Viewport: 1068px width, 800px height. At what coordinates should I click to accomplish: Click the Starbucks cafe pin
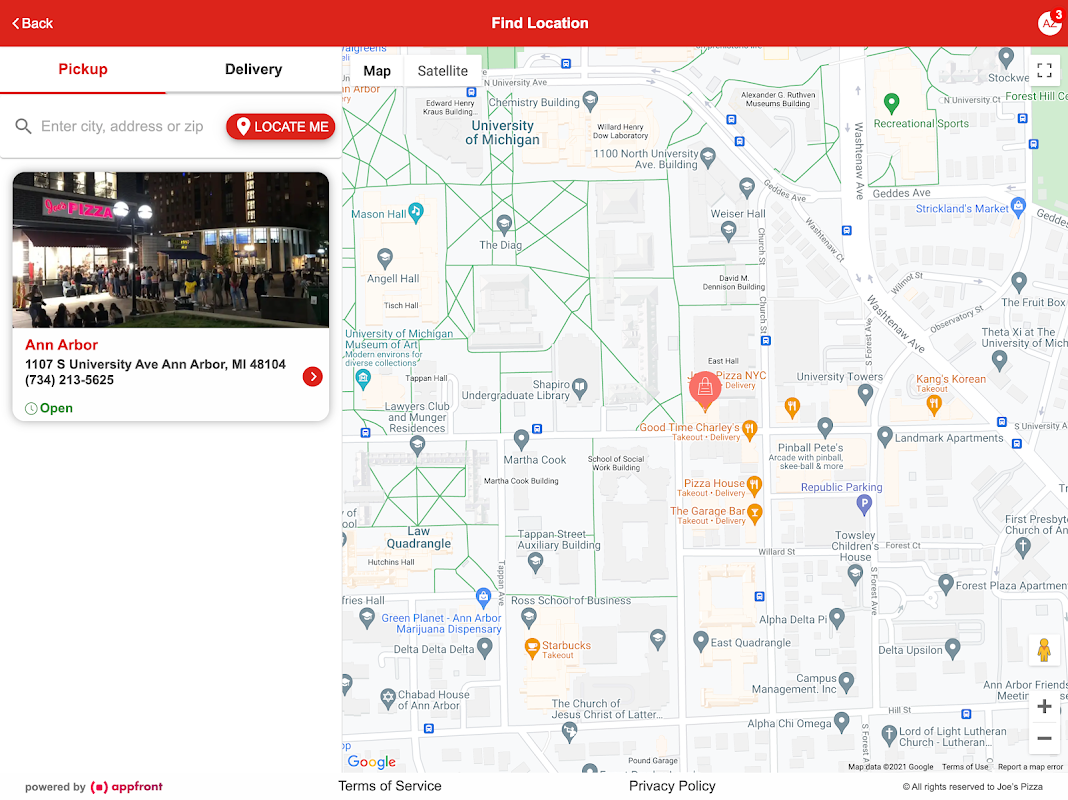532,647
